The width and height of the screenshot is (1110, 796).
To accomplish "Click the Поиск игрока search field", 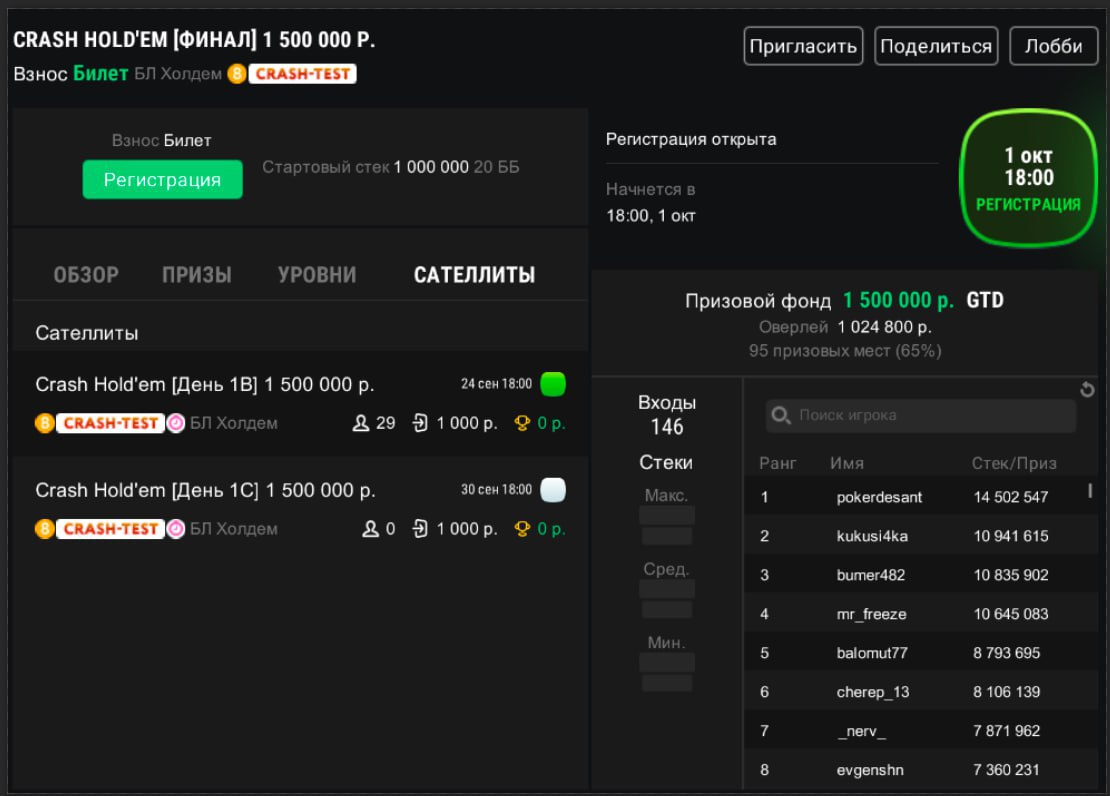I will [x=930, y=415].
